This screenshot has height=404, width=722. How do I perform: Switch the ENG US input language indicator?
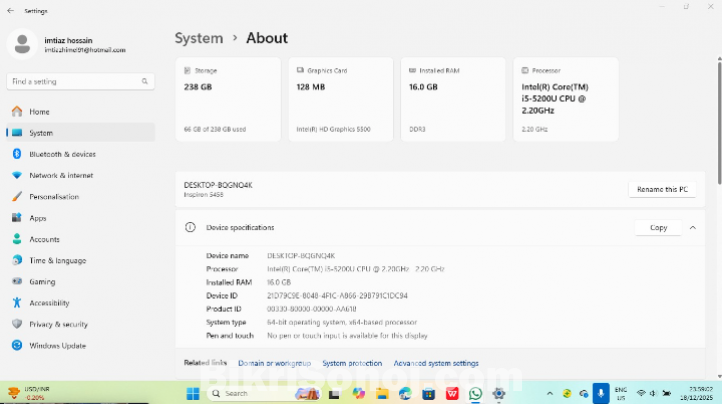621,394
